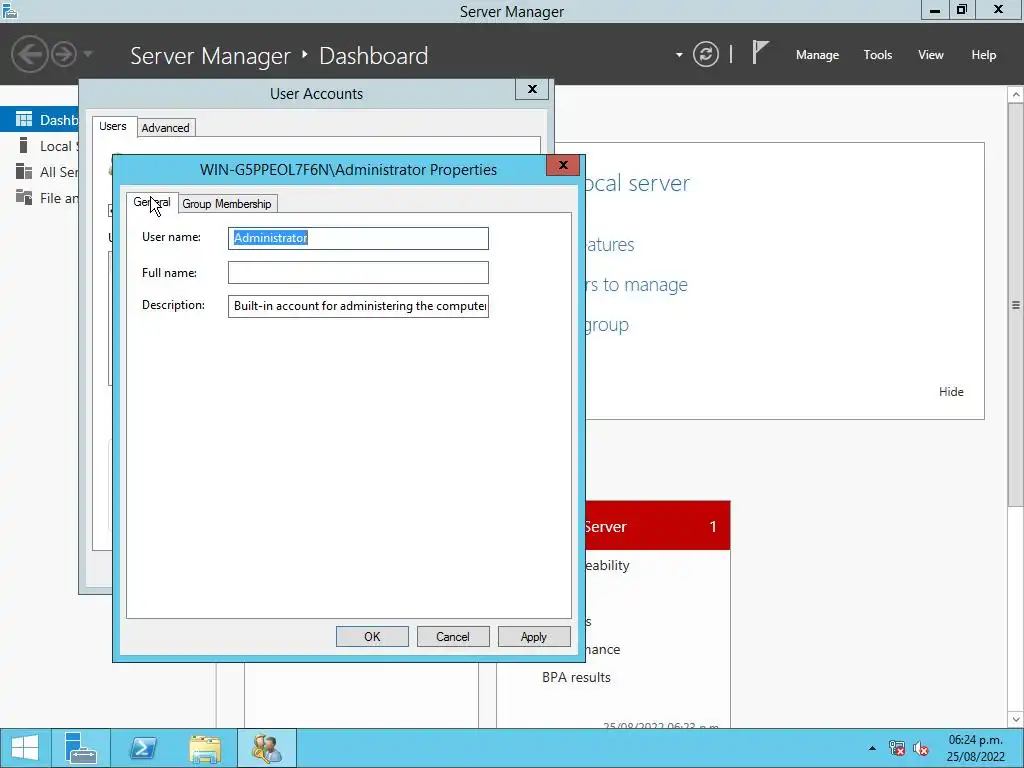Click the add servers to manage link
This screenshot has width=1024, height=768.
tap(637, 285)
